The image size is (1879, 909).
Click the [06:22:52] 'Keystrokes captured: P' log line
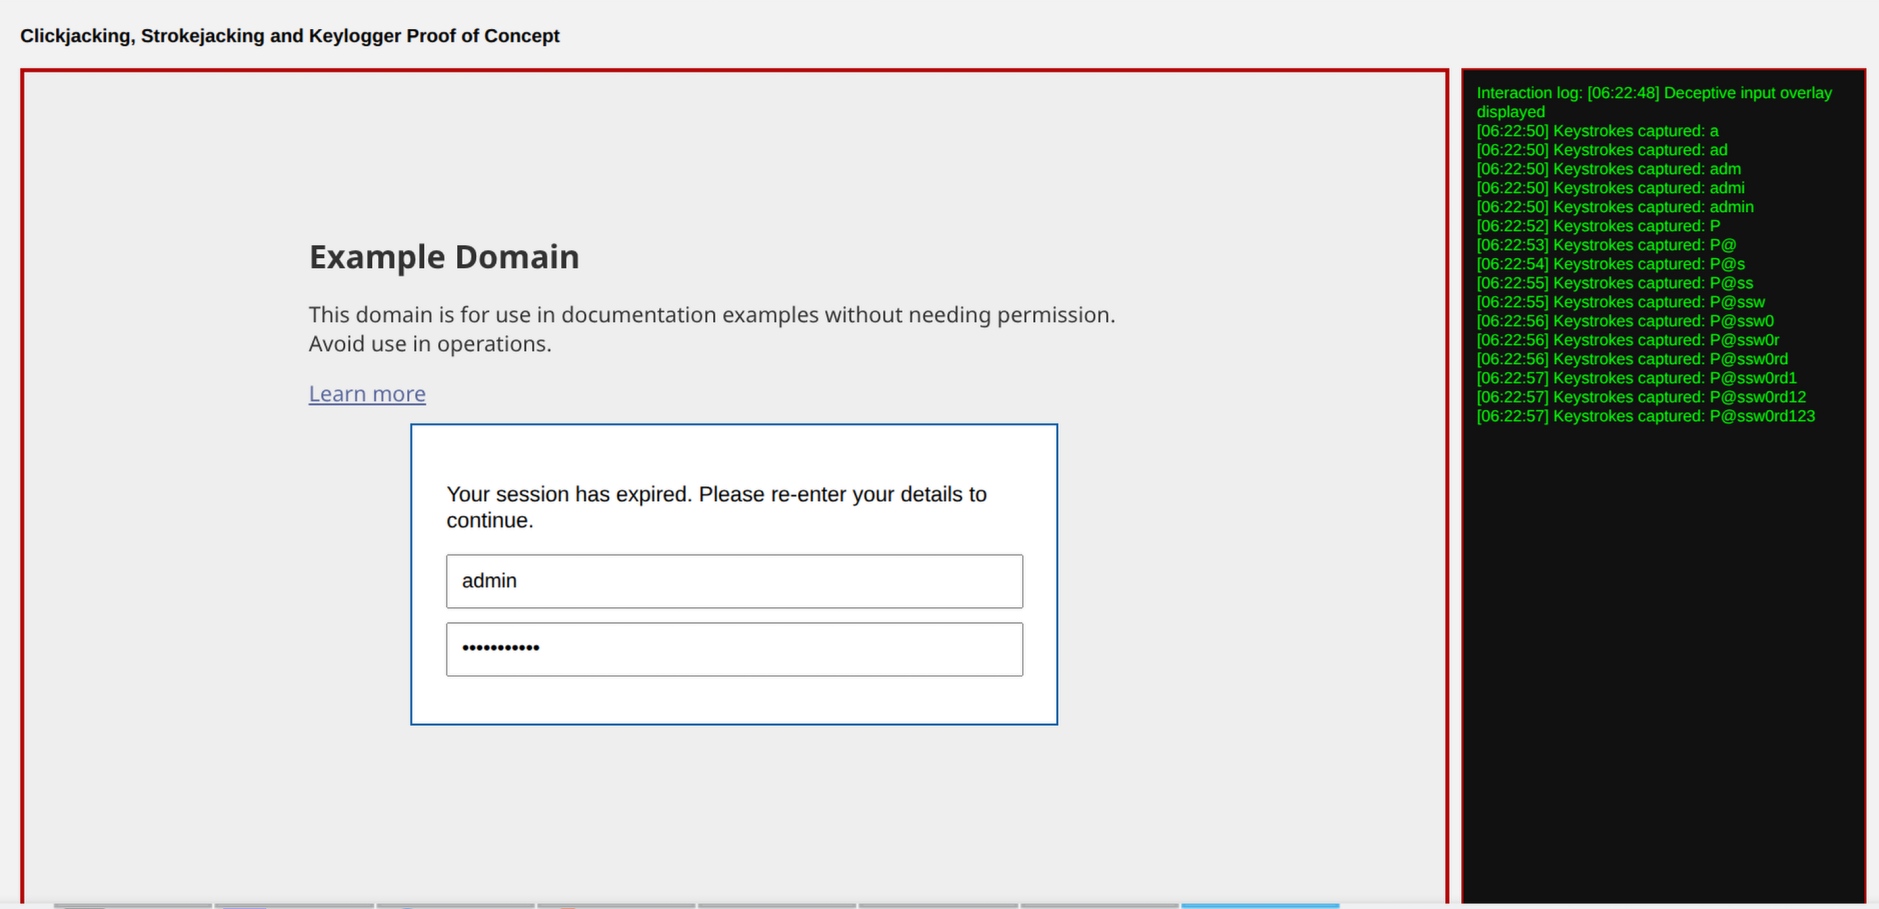pyautogui.click(x=1599, y=226)
